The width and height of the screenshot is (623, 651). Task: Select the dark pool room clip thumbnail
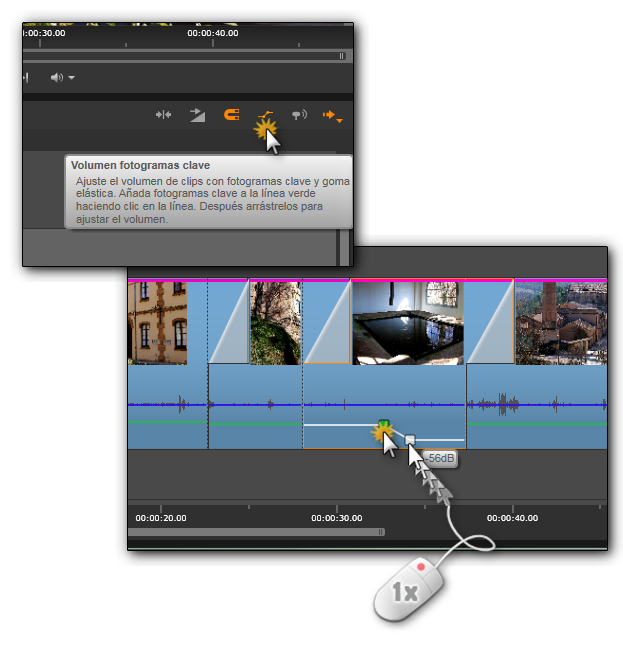click(x=408, y=323)
